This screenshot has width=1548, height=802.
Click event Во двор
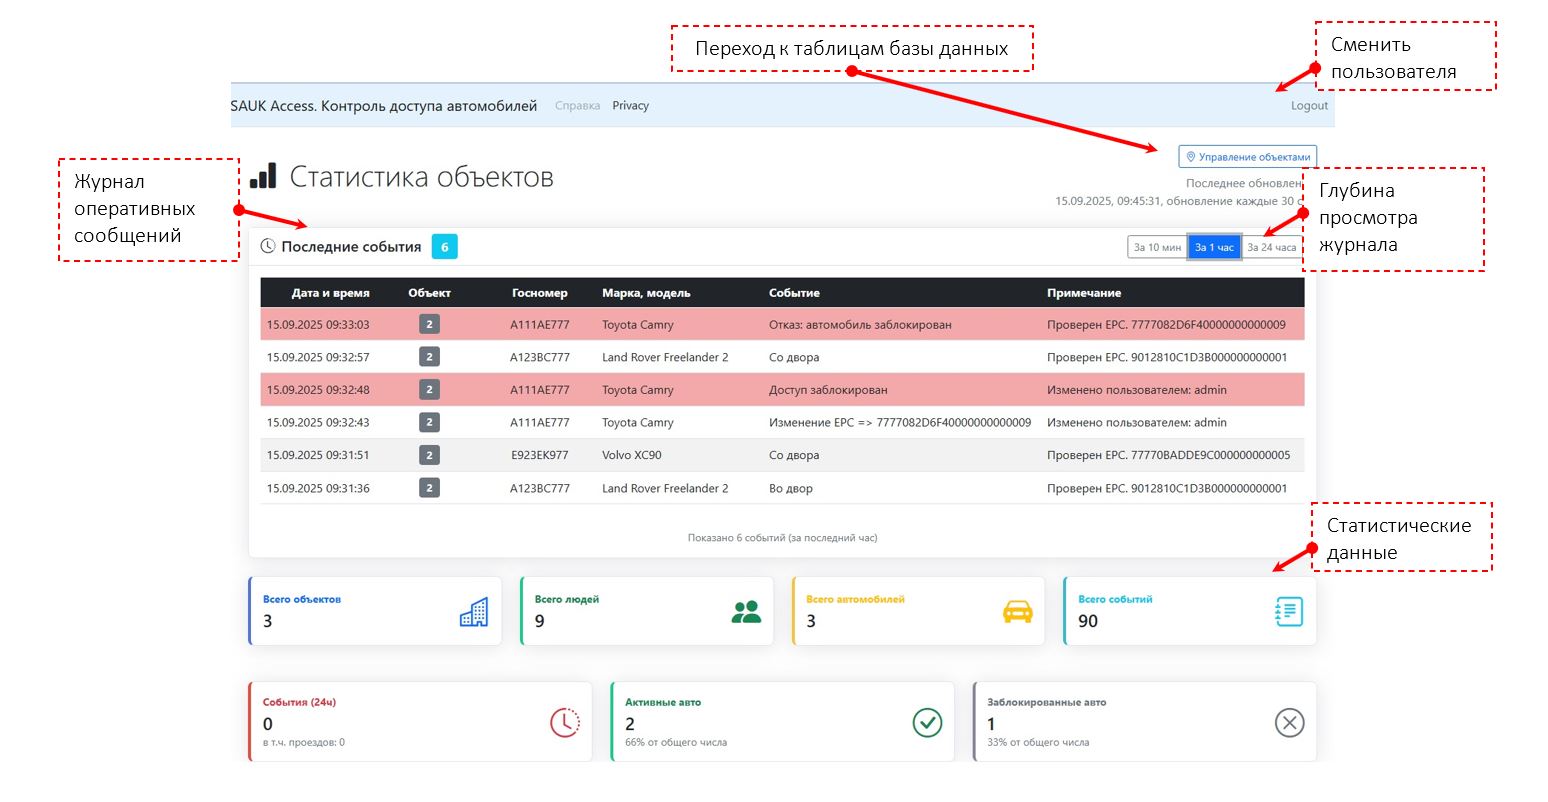point(791,488)
